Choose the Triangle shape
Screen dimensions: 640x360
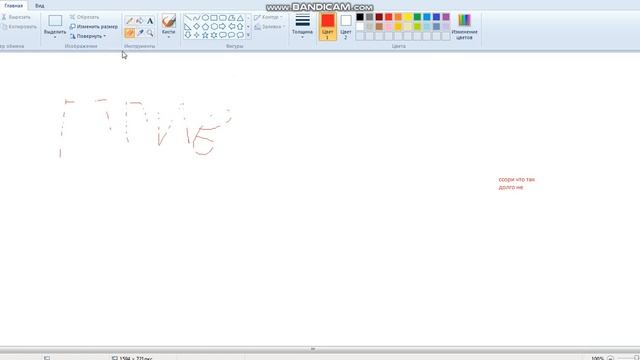[240, 18]
